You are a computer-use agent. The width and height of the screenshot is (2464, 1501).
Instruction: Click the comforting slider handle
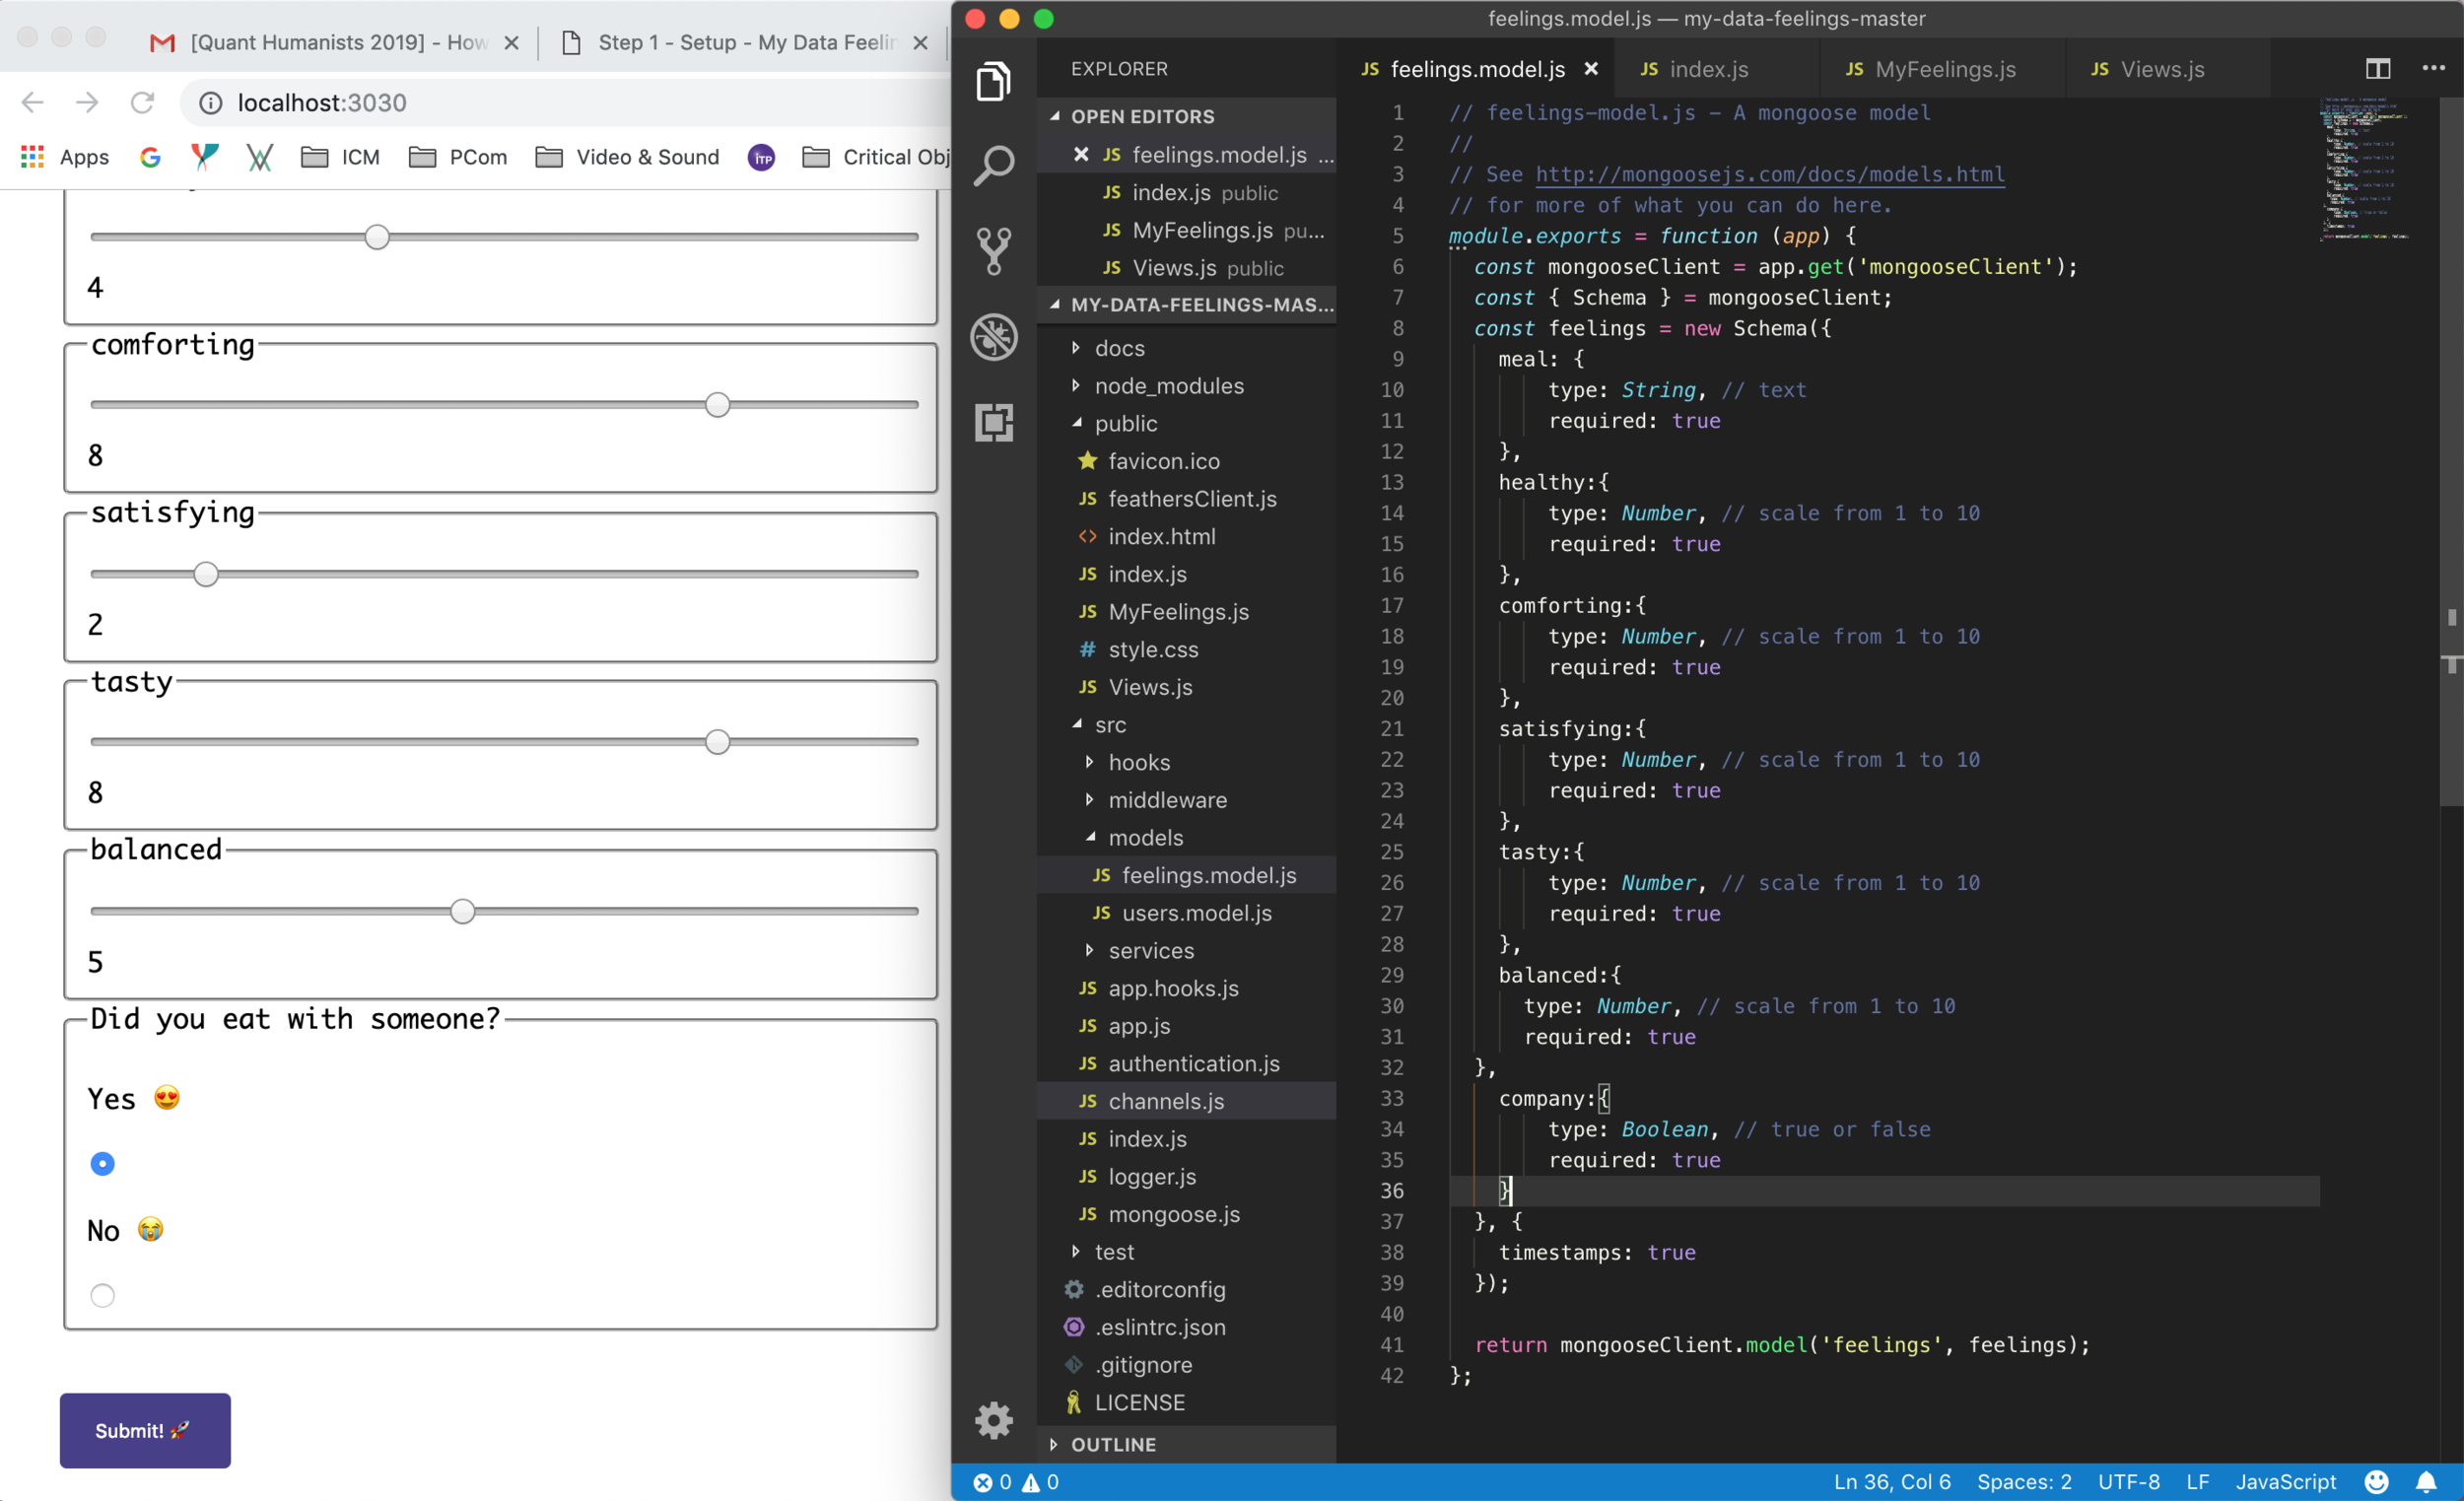click(717, 405)
